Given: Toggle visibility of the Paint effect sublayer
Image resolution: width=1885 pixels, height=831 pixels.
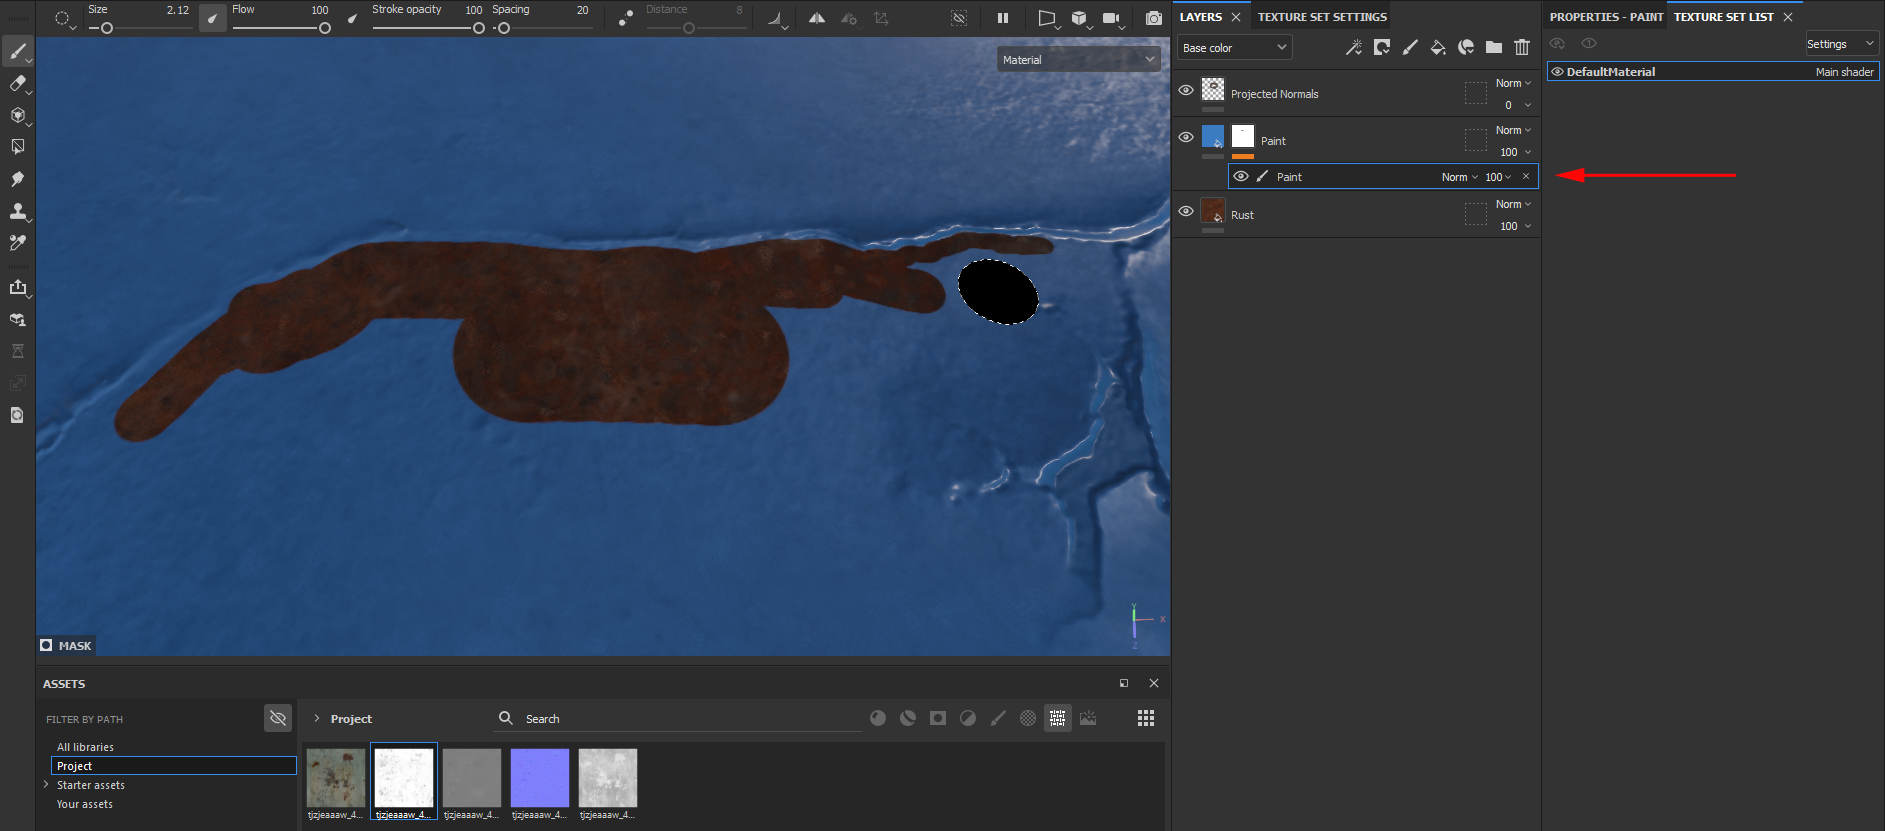Looking at the screenshot, I should (x=1241, y=177).
